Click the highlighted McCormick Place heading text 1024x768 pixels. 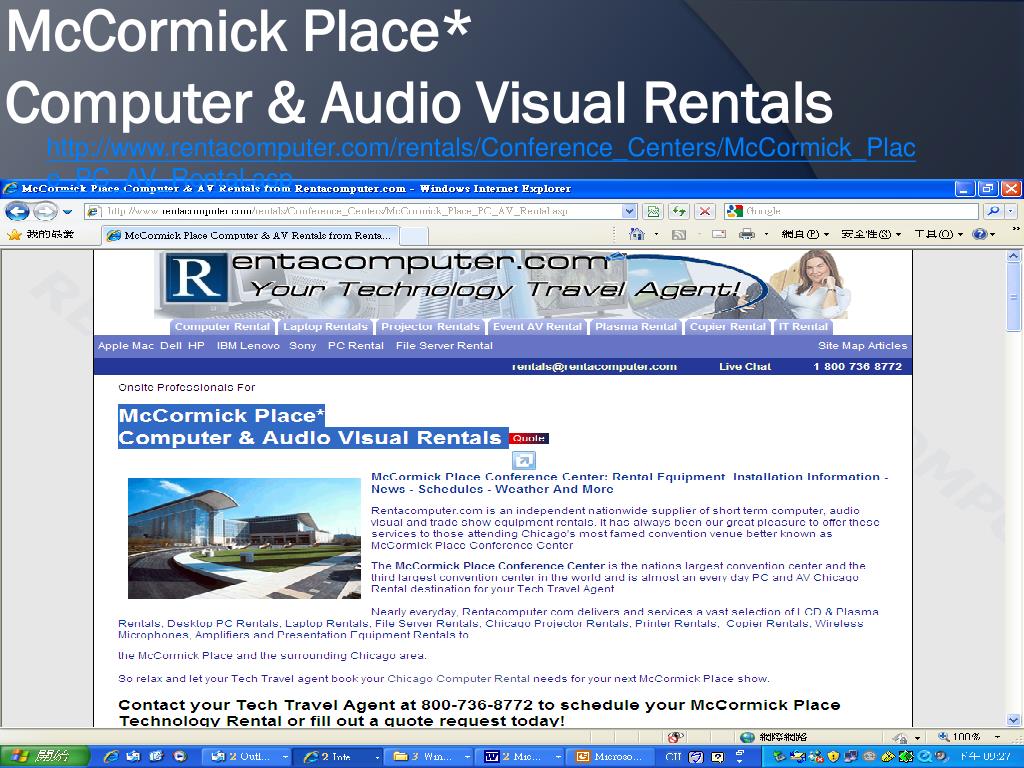pos(222,415)
